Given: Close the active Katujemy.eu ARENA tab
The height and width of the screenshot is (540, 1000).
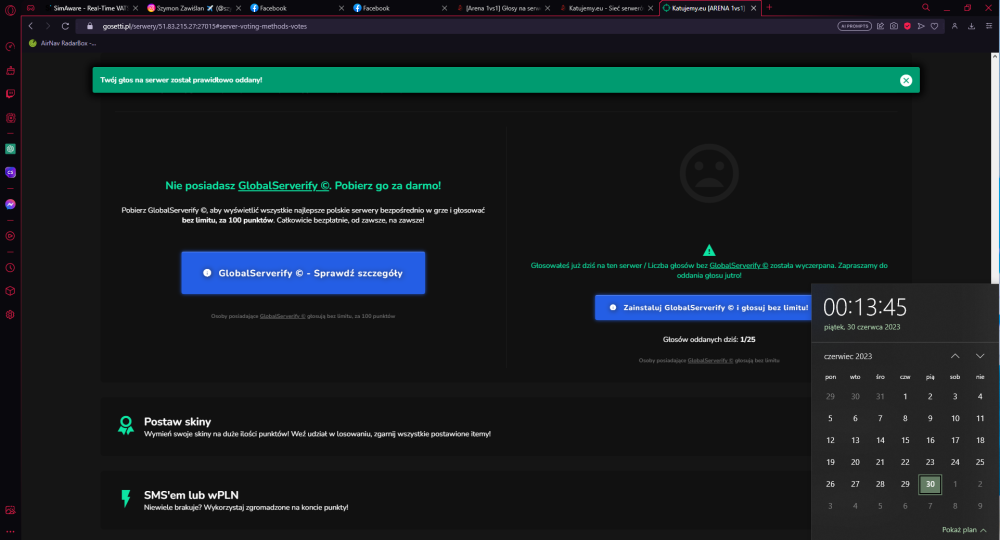Looking at the screenshot, I should 753,8.
